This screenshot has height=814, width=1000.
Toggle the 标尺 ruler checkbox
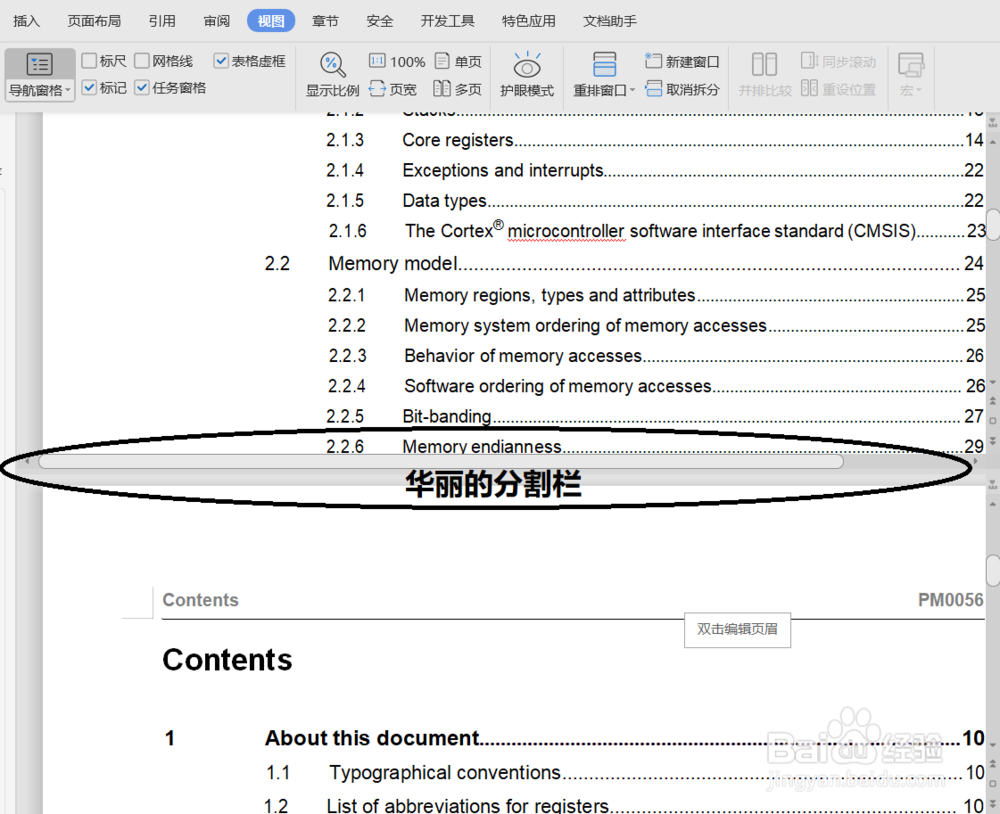(x=89, y=61)
